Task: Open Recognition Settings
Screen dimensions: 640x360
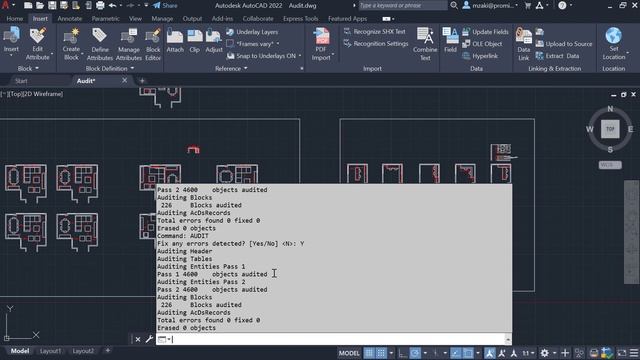Action: (x=376, y=43)
